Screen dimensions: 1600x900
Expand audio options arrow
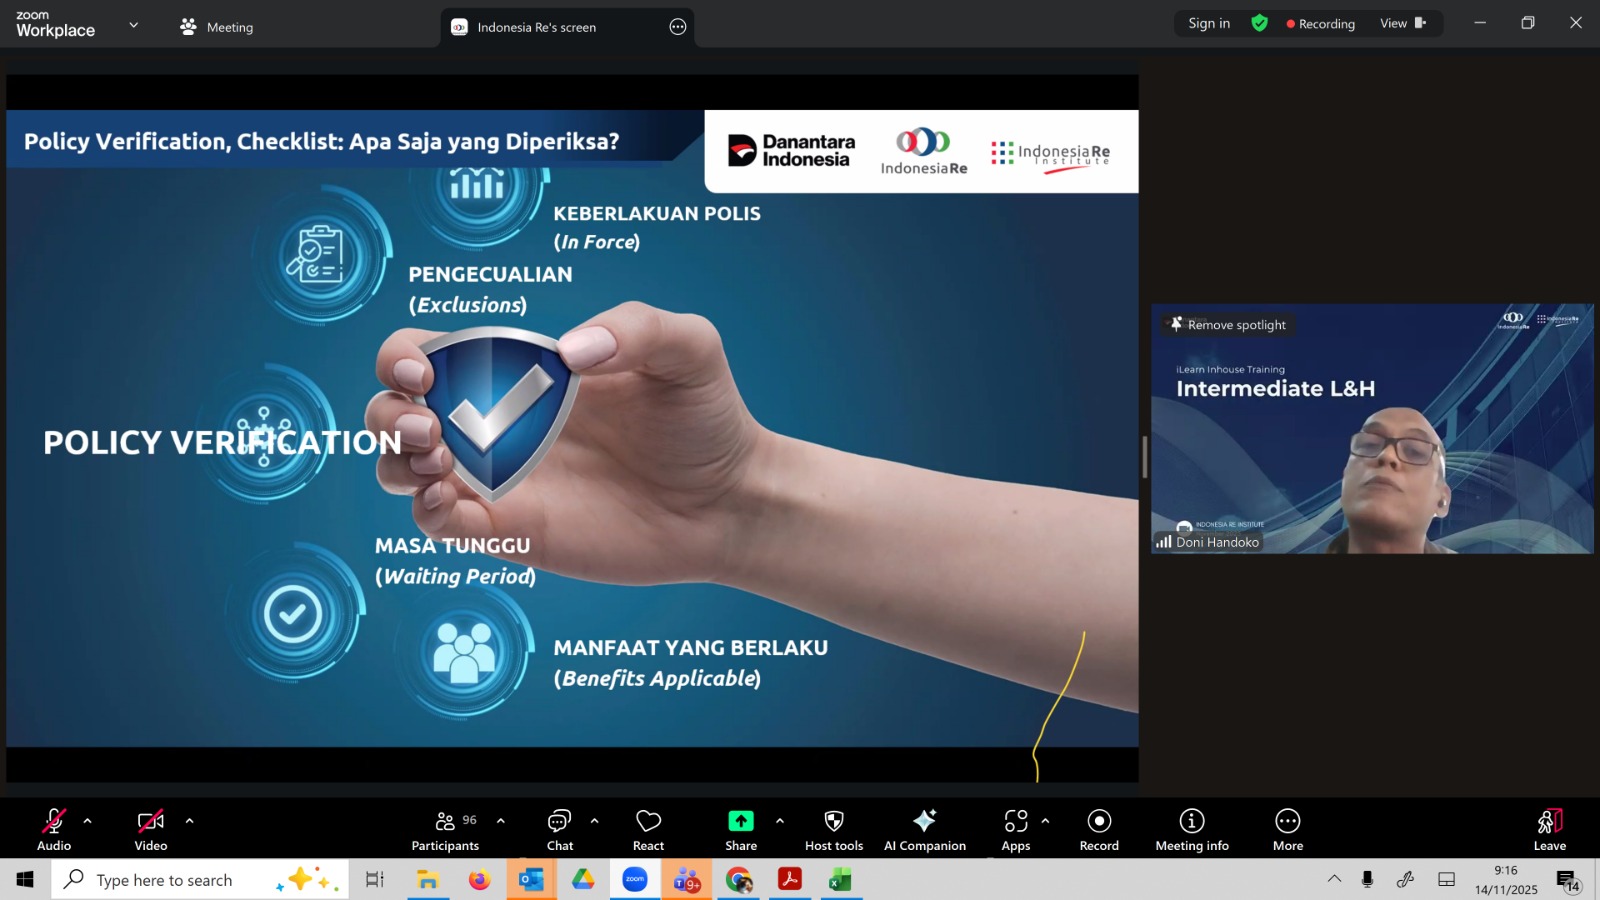[x=88, y=821]
